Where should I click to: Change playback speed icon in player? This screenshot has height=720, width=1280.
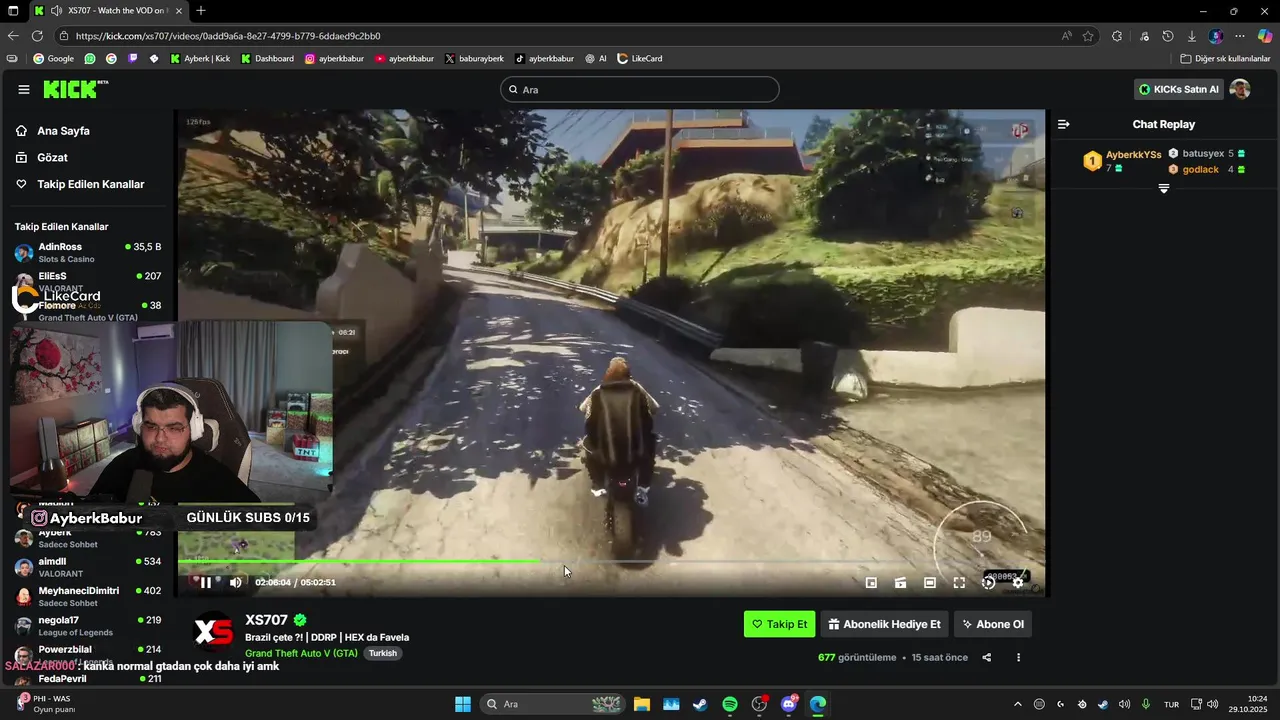[x=988, y=582]
